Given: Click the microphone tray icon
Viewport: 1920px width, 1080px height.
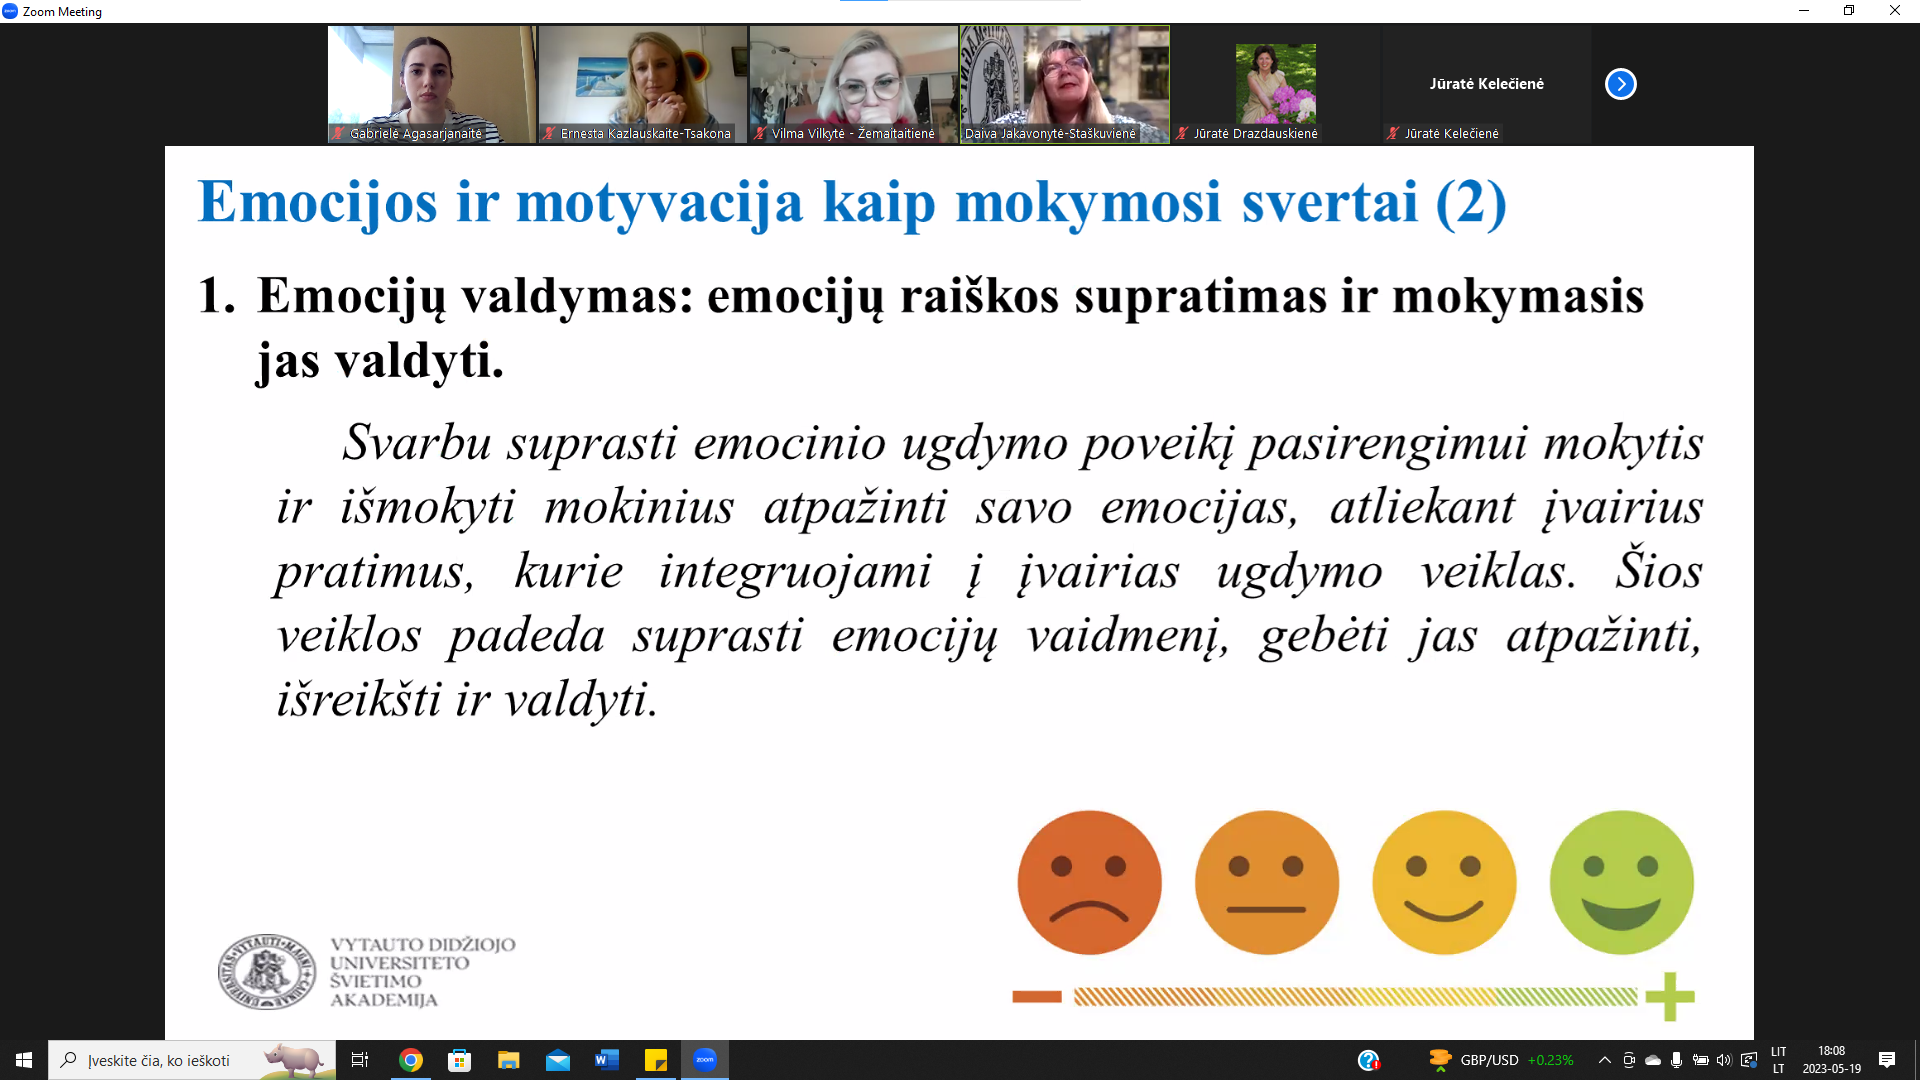Looking at the screenshot, I should tap(1676, 1060).
